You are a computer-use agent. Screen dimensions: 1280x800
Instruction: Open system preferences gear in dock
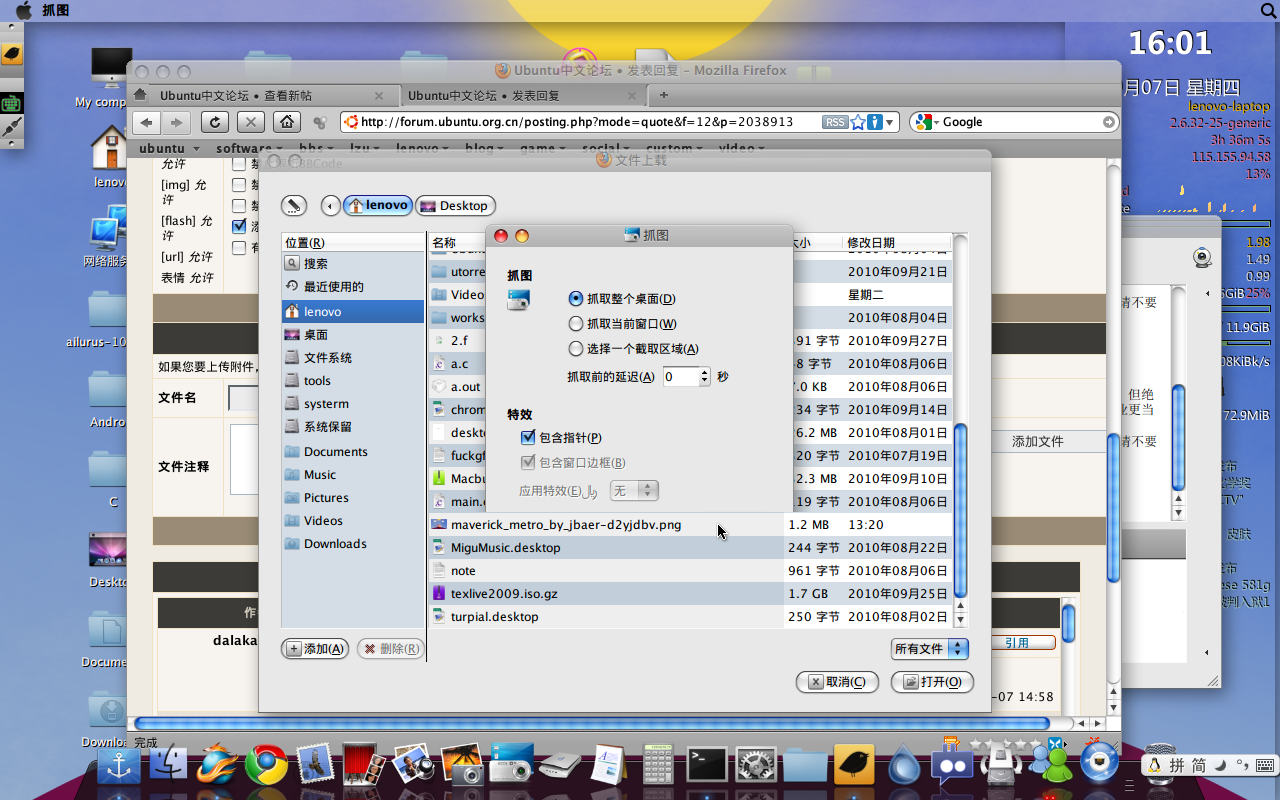(x=756, y=765)
